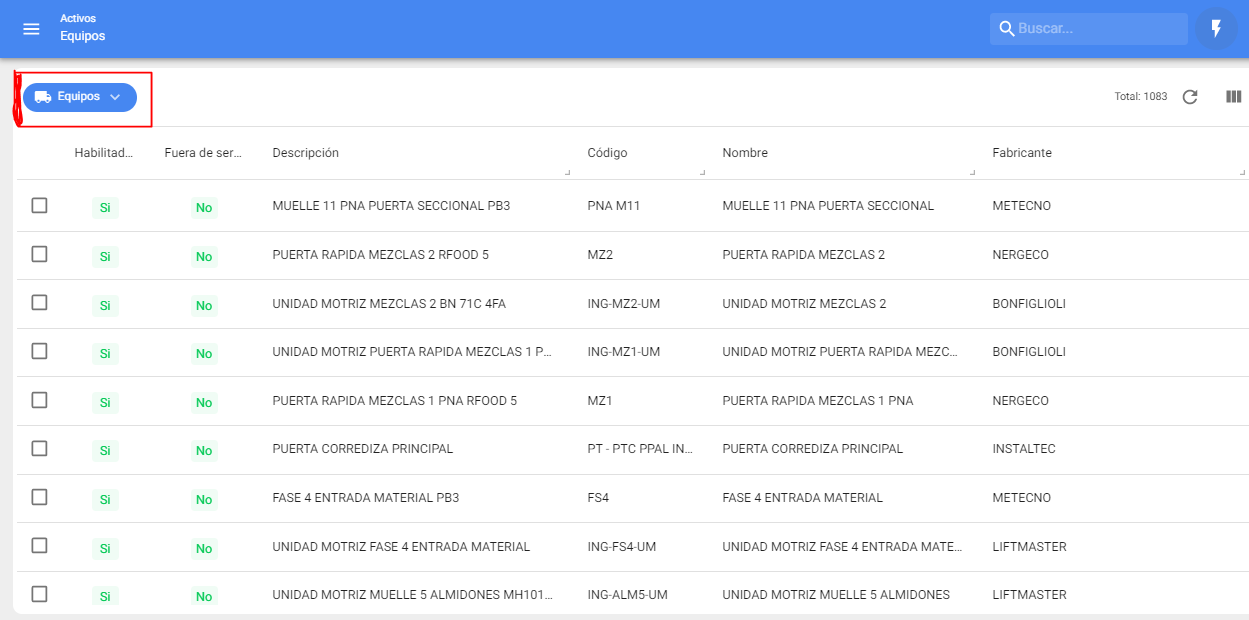Expand the Equipos dropdown chevron
This screenshot has width=1249, height=620.
(x=115, y=97)
